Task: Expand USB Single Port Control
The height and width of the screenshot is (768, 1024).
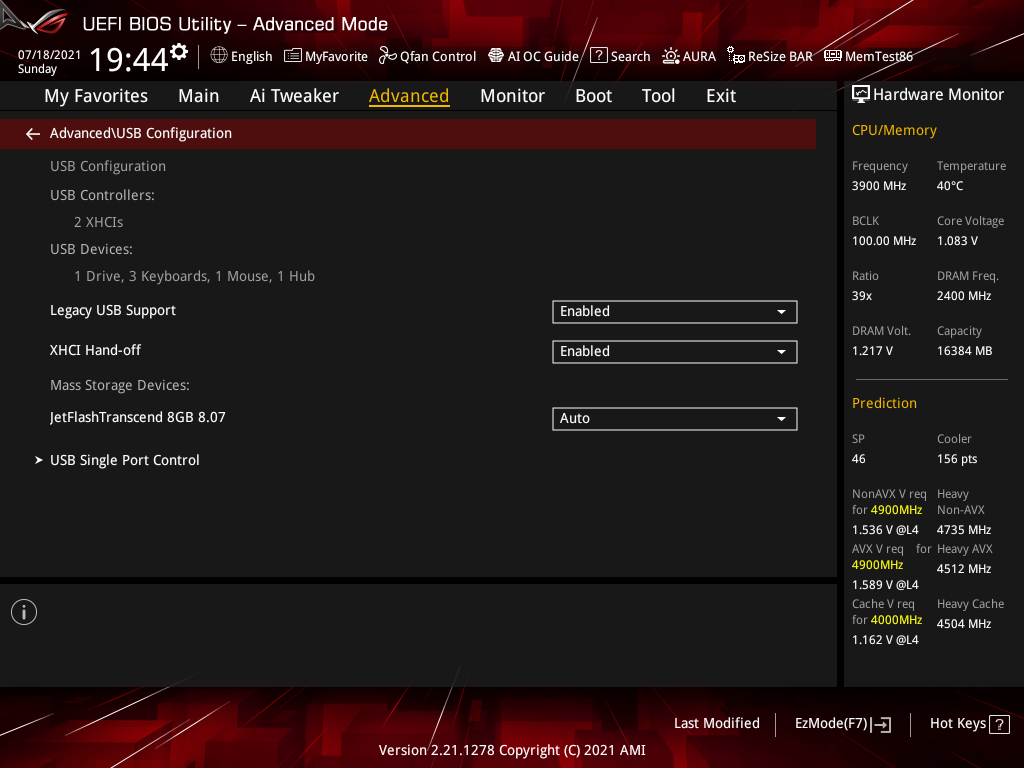Action: click(x=124, y=460)
